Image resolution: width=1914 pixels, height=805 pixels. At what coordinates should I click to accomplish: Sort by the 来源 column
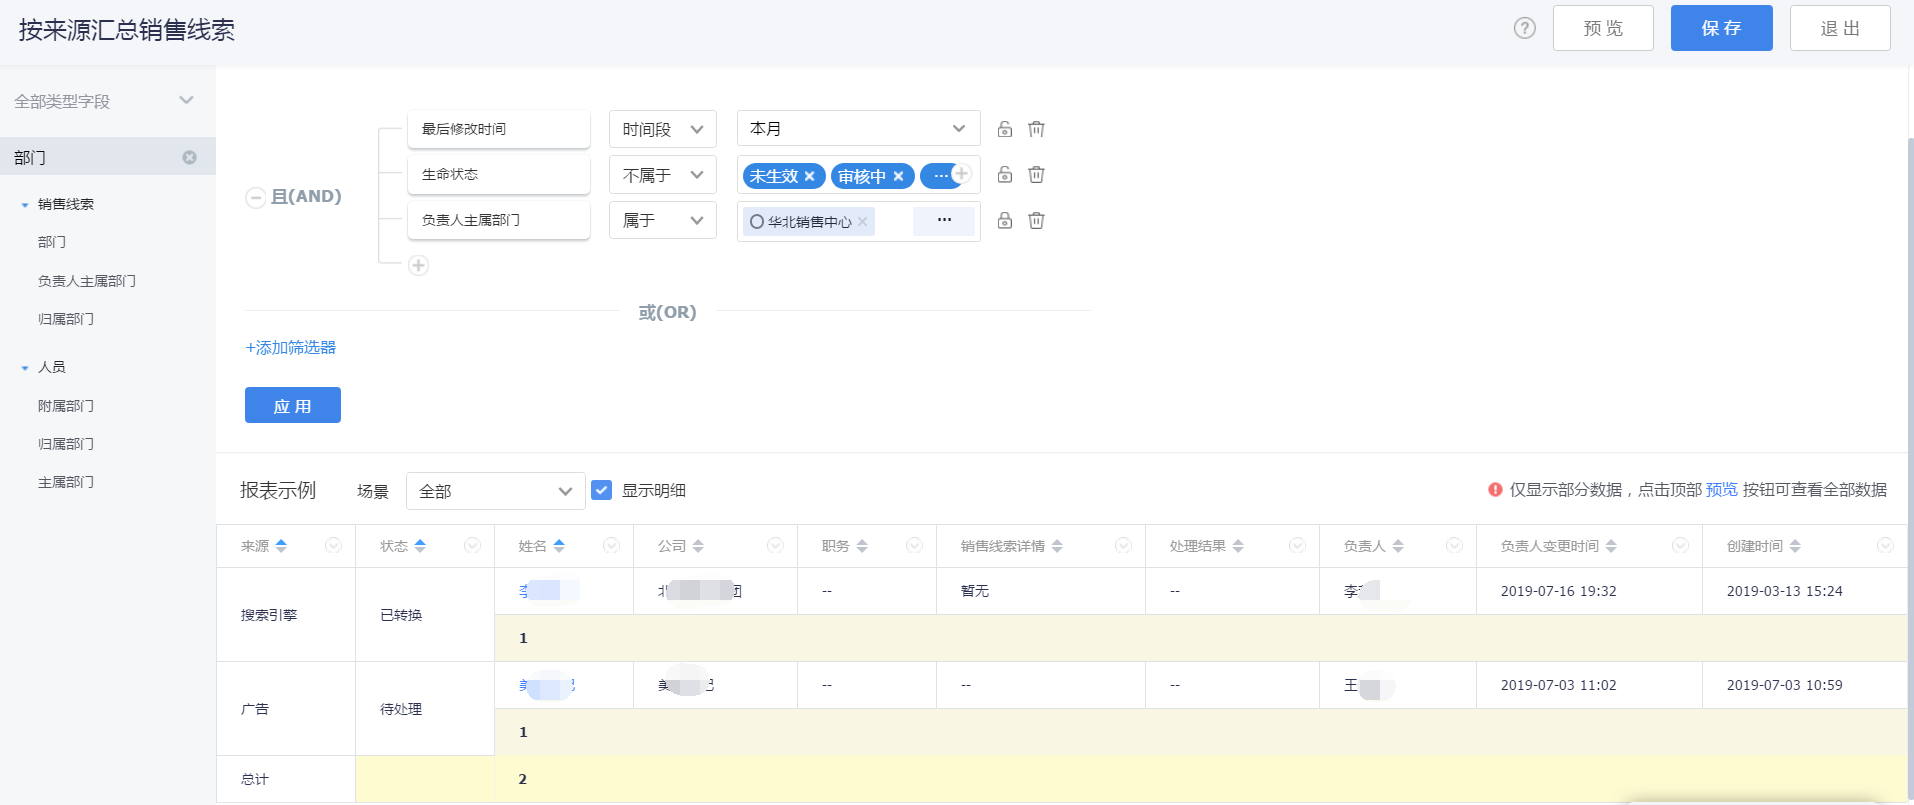(281, 546)
